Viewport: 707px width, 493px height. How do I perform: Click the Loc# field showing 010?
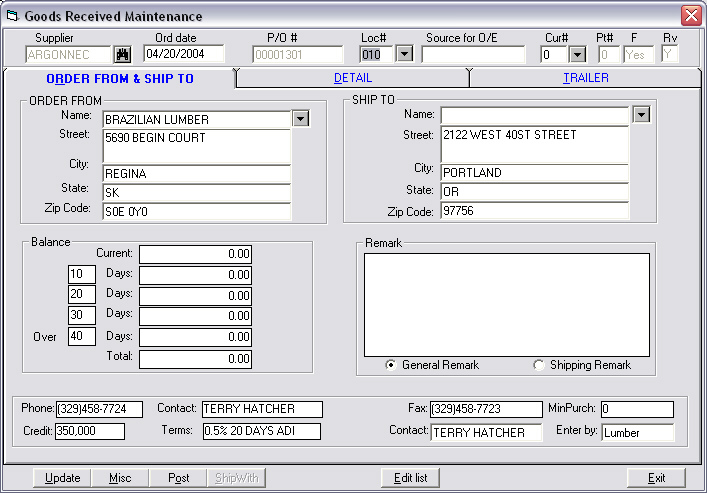click(x=376, y=55)
